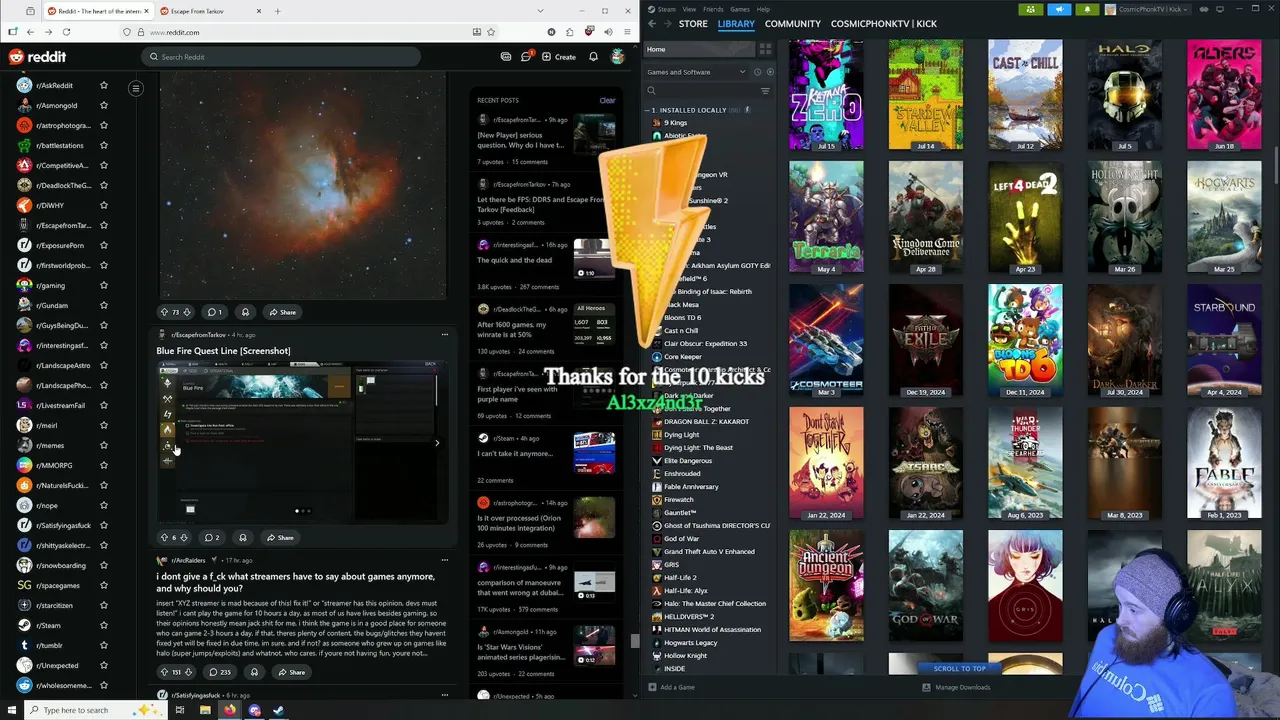Viewport: 1280px width, 720px height.
Task: Open Firefox application menu
Action: pos(625,32)
